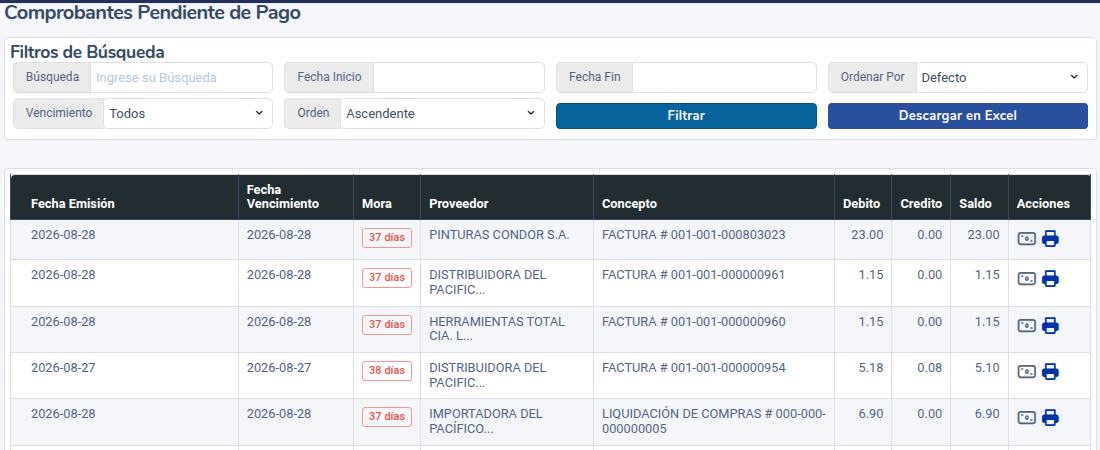The height and width of the screenshot is (450, 1100).
Task: Open payment icon for IMPORTADORA DEL PACÍFICO row
Action: (x=1026, y=418)
